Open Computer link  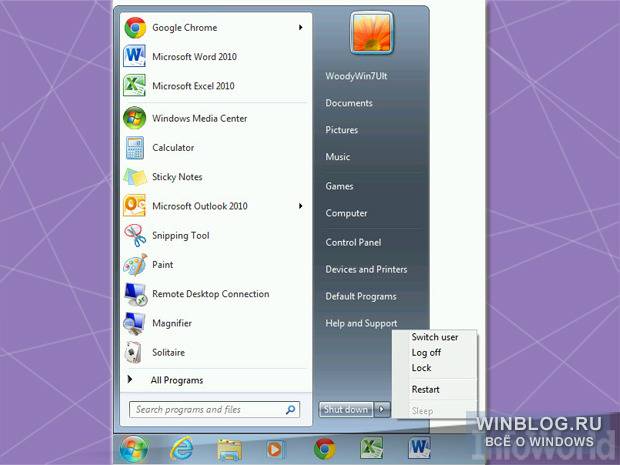[346, 213]
